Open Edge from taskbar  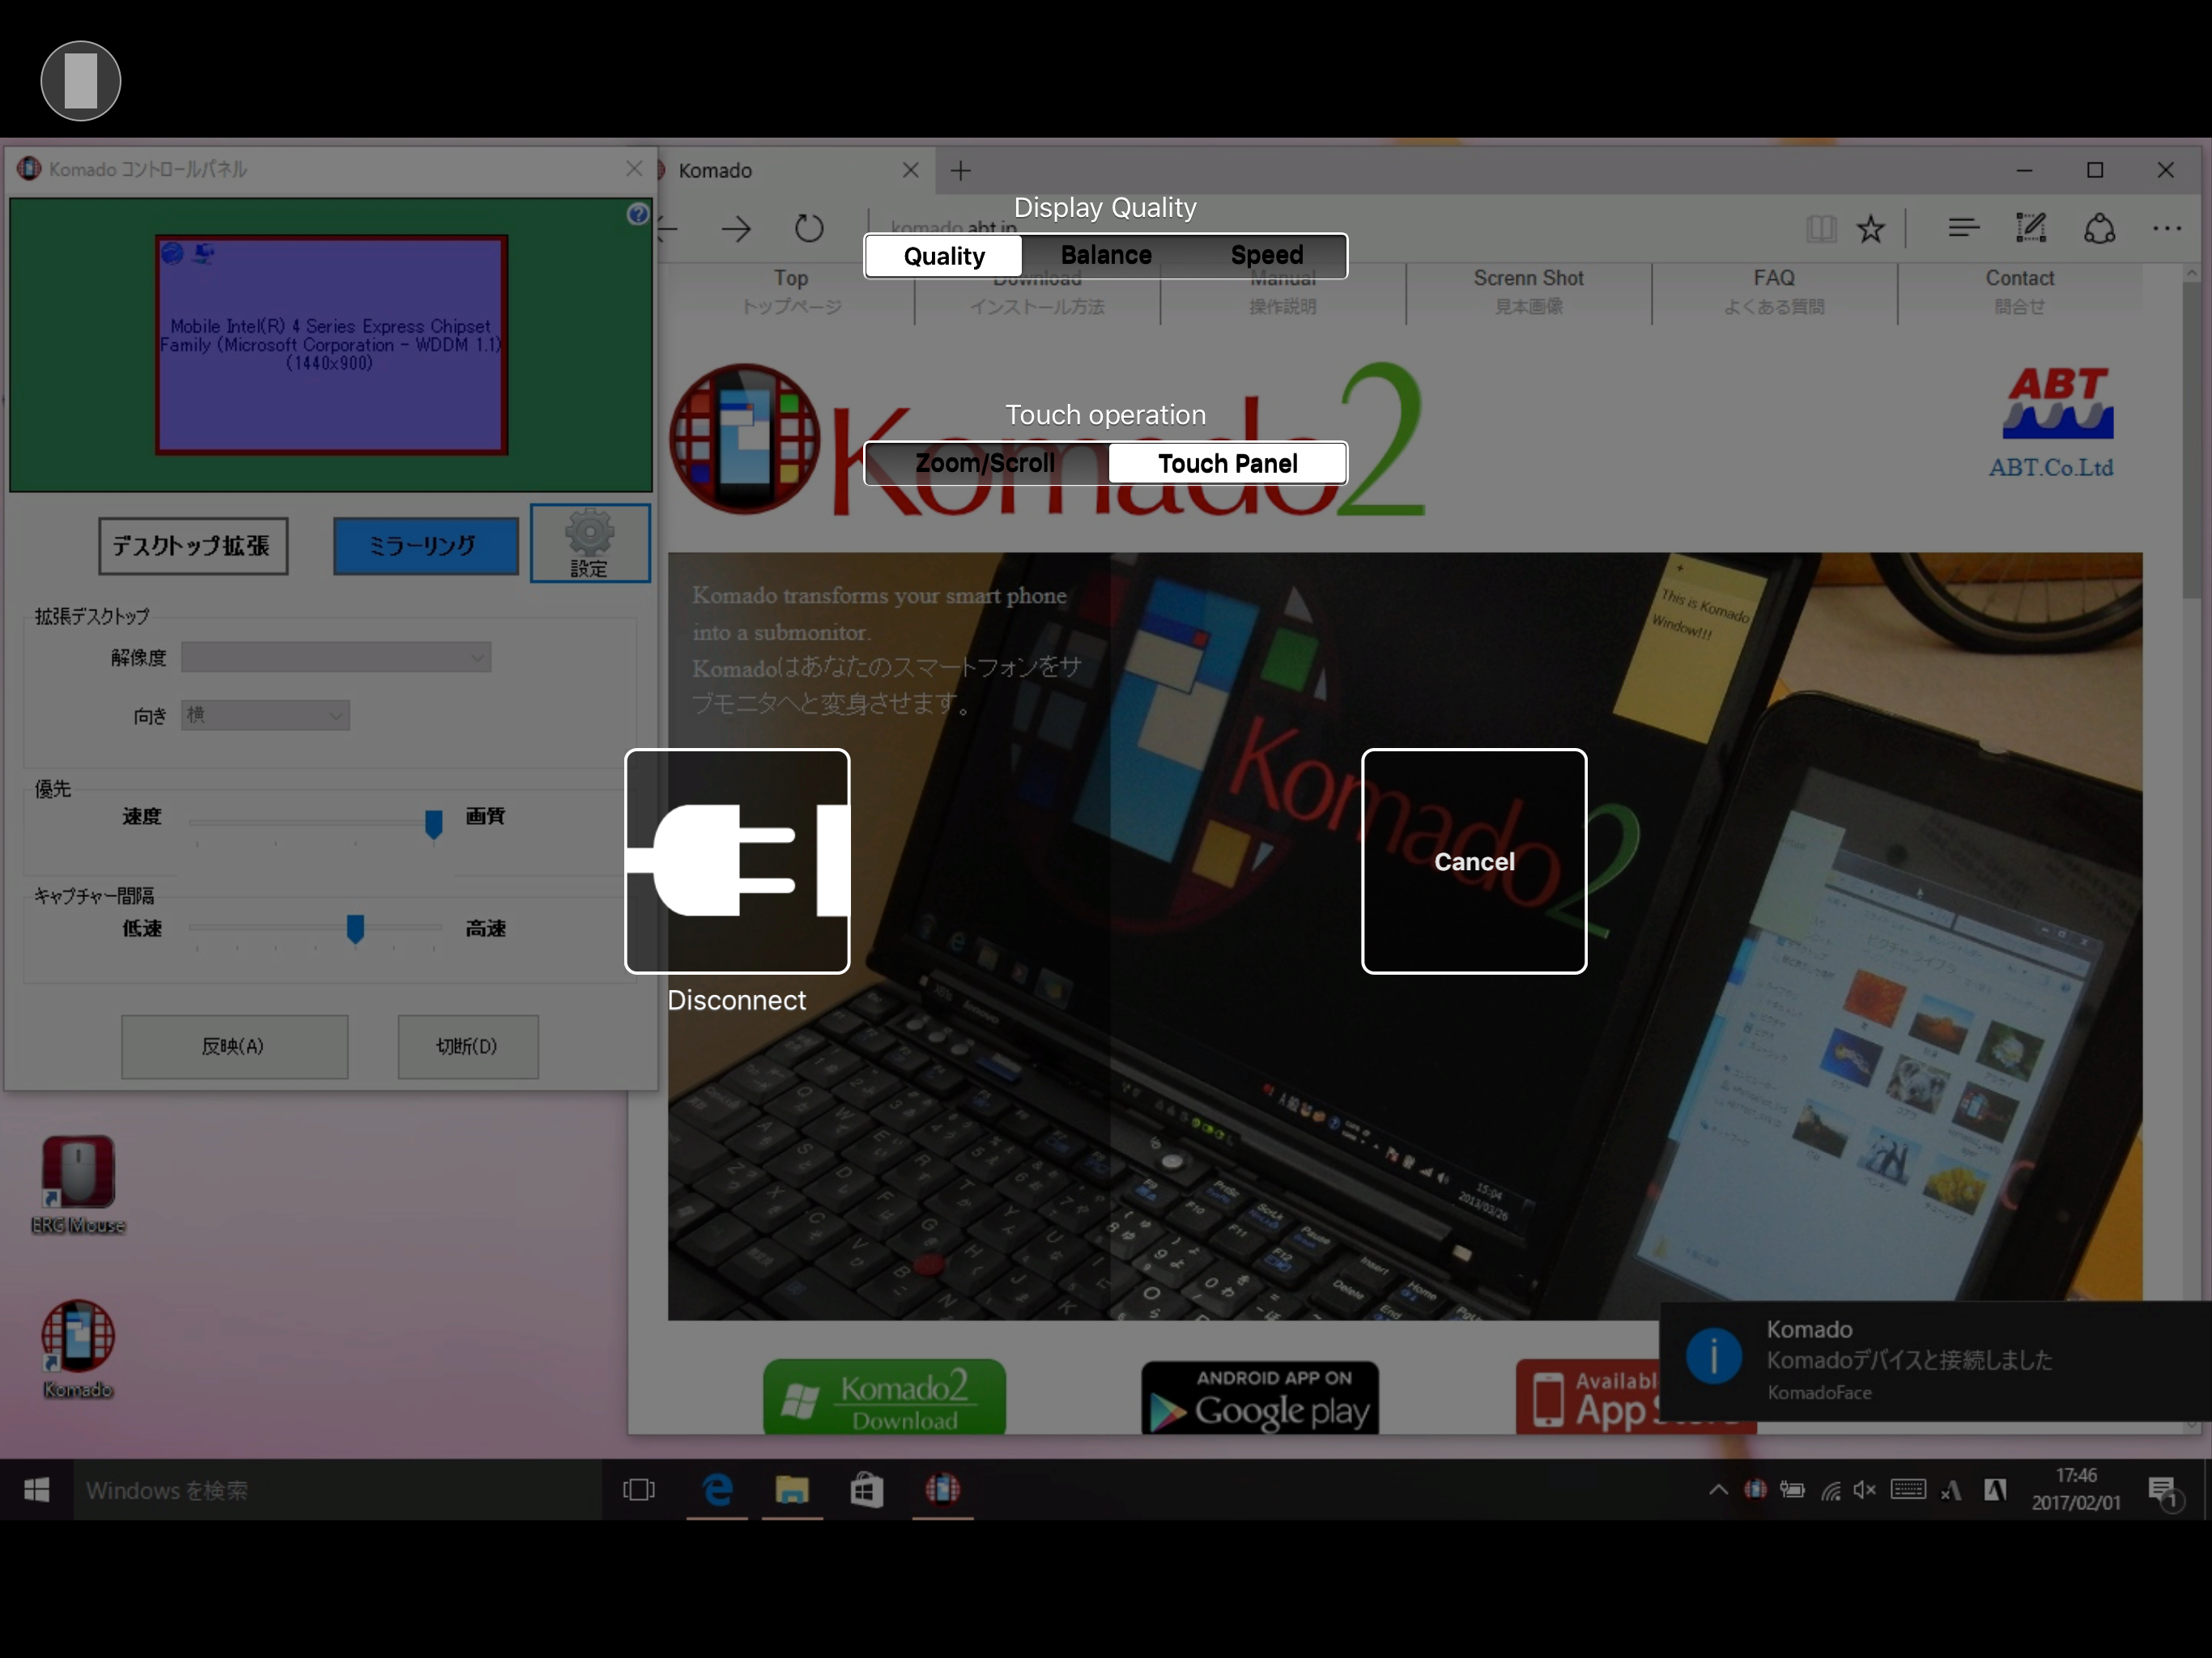tap(717, 1490)
